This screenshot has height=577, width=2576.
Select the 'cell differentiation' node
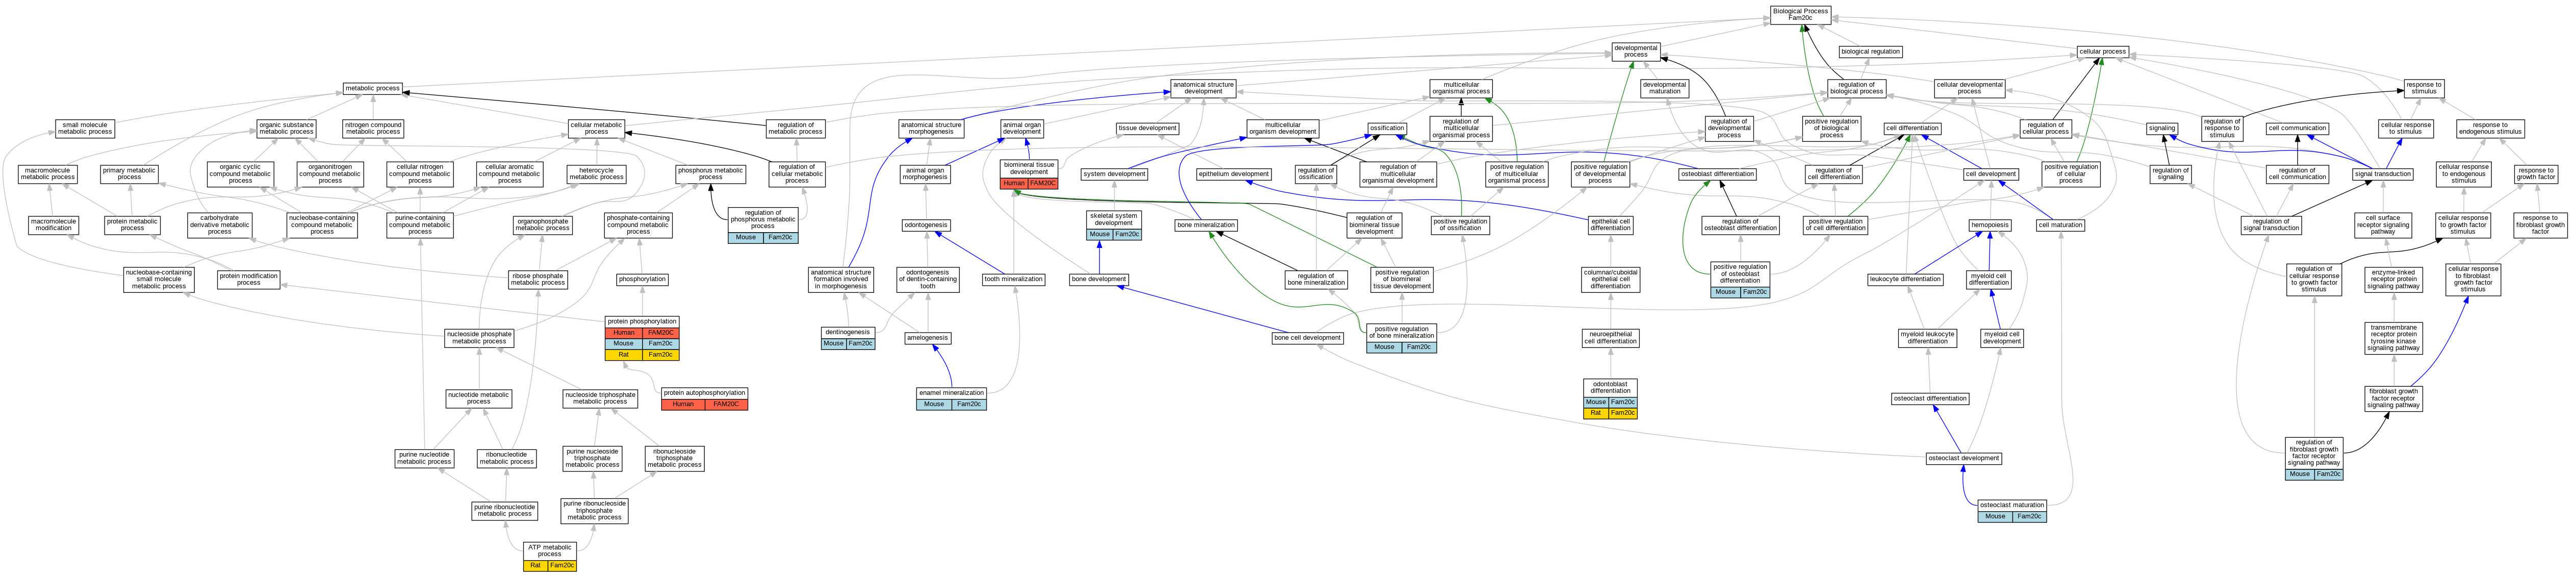[x=1913, y=129]
